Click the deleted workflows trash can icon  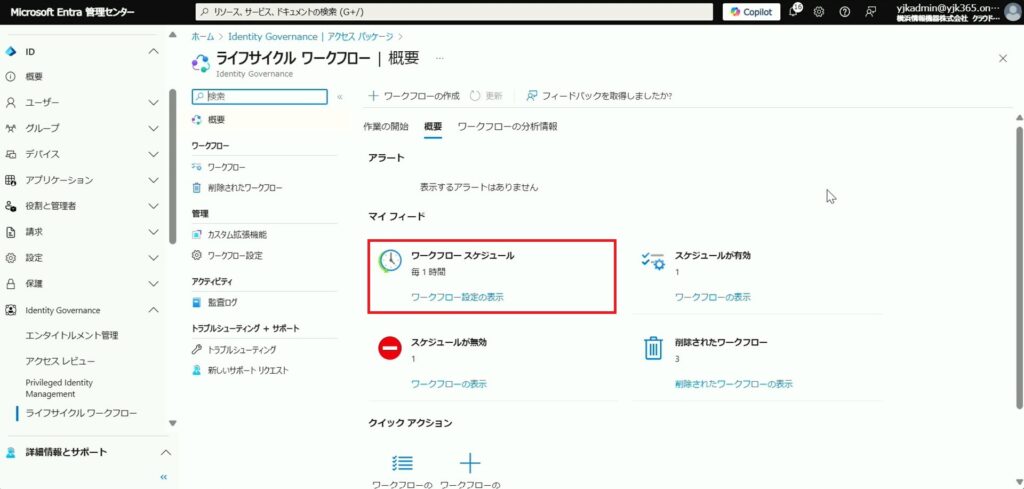point(653,347)
